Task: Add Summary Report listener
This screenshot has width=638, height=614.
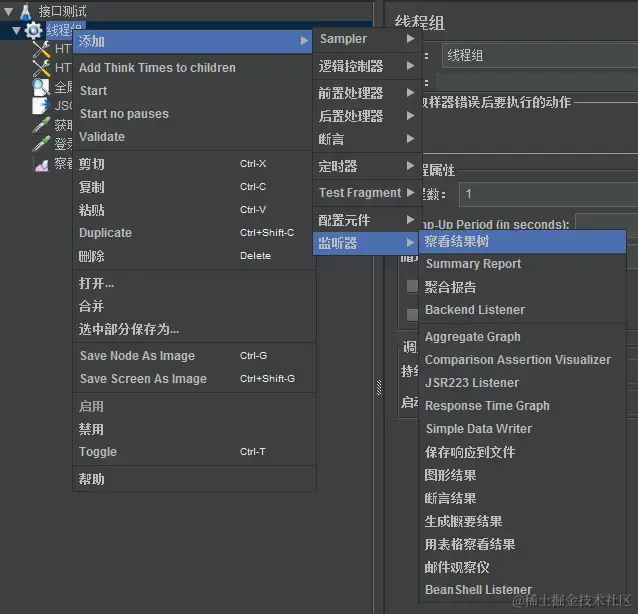Action: point(522,264)
